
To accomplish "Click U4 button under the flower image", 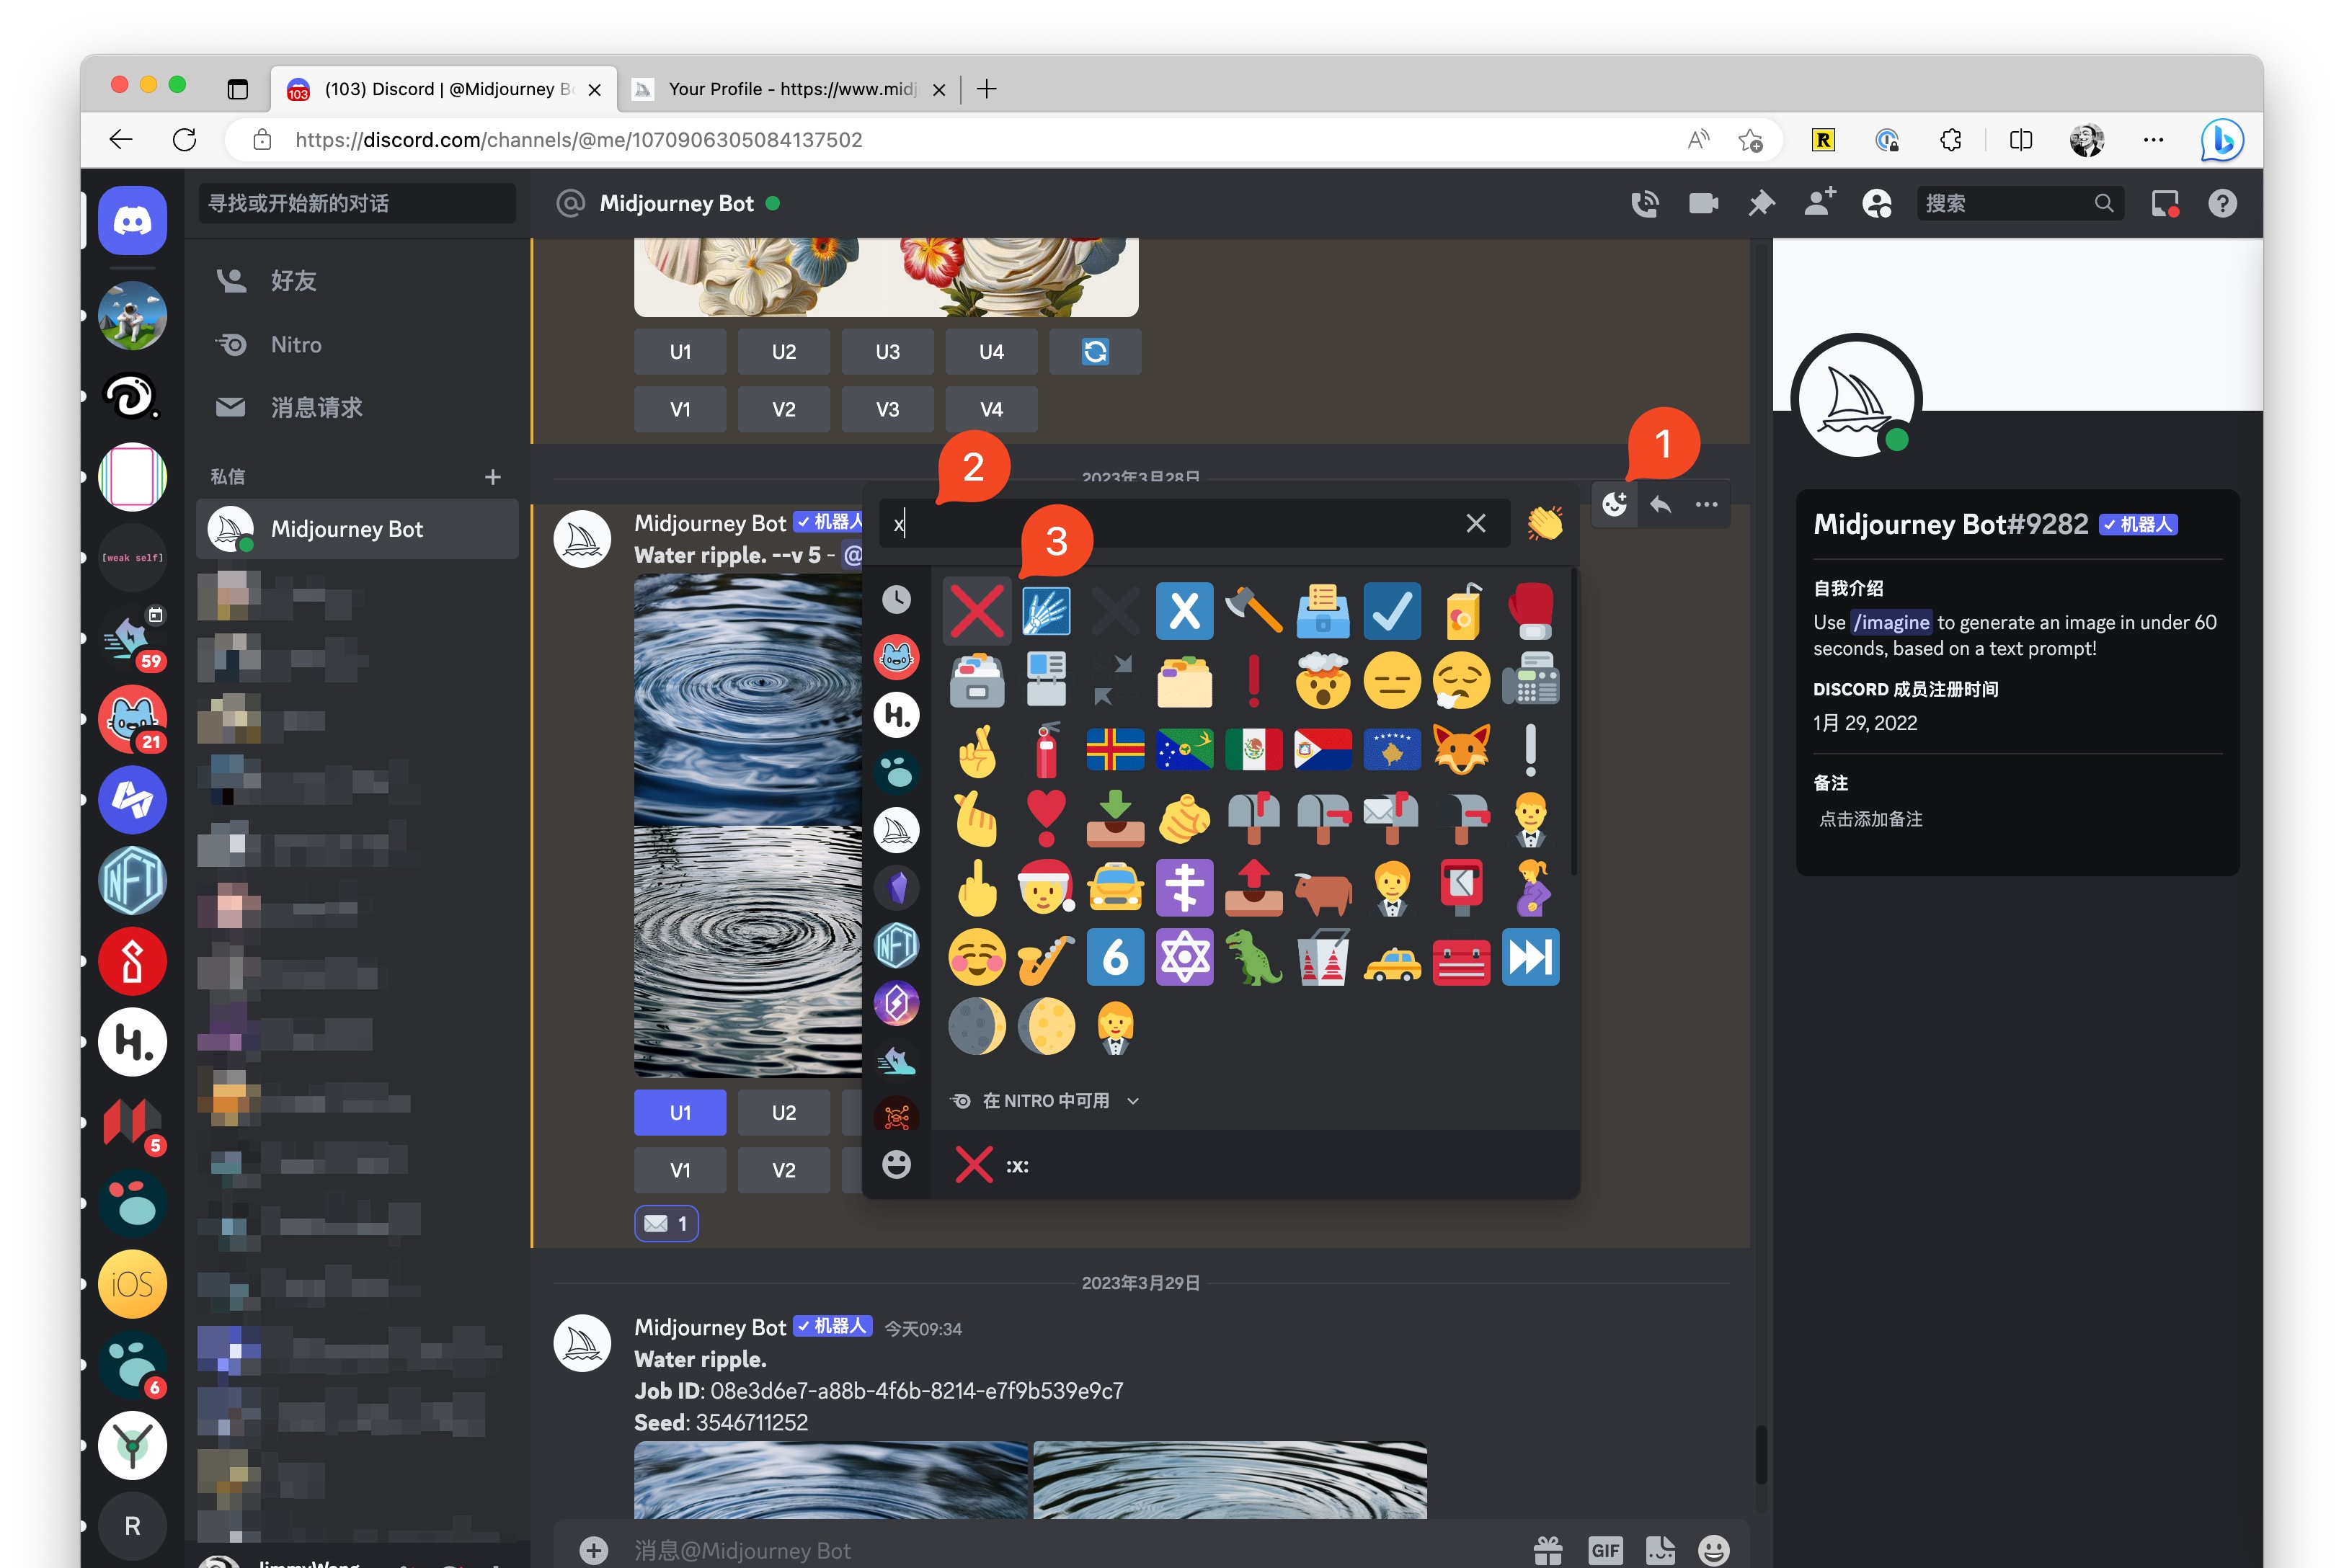I will pos(991,352).
